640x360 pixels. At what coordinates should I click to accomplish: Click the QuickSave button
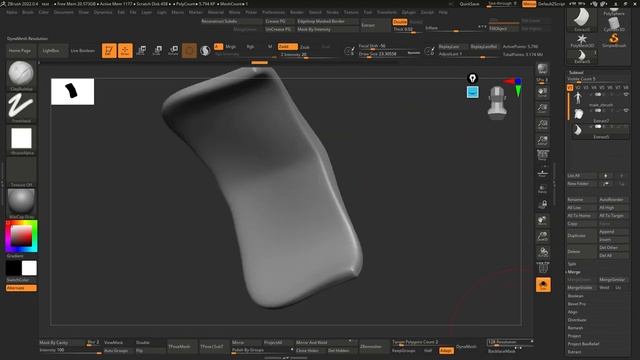click(469, 4)
